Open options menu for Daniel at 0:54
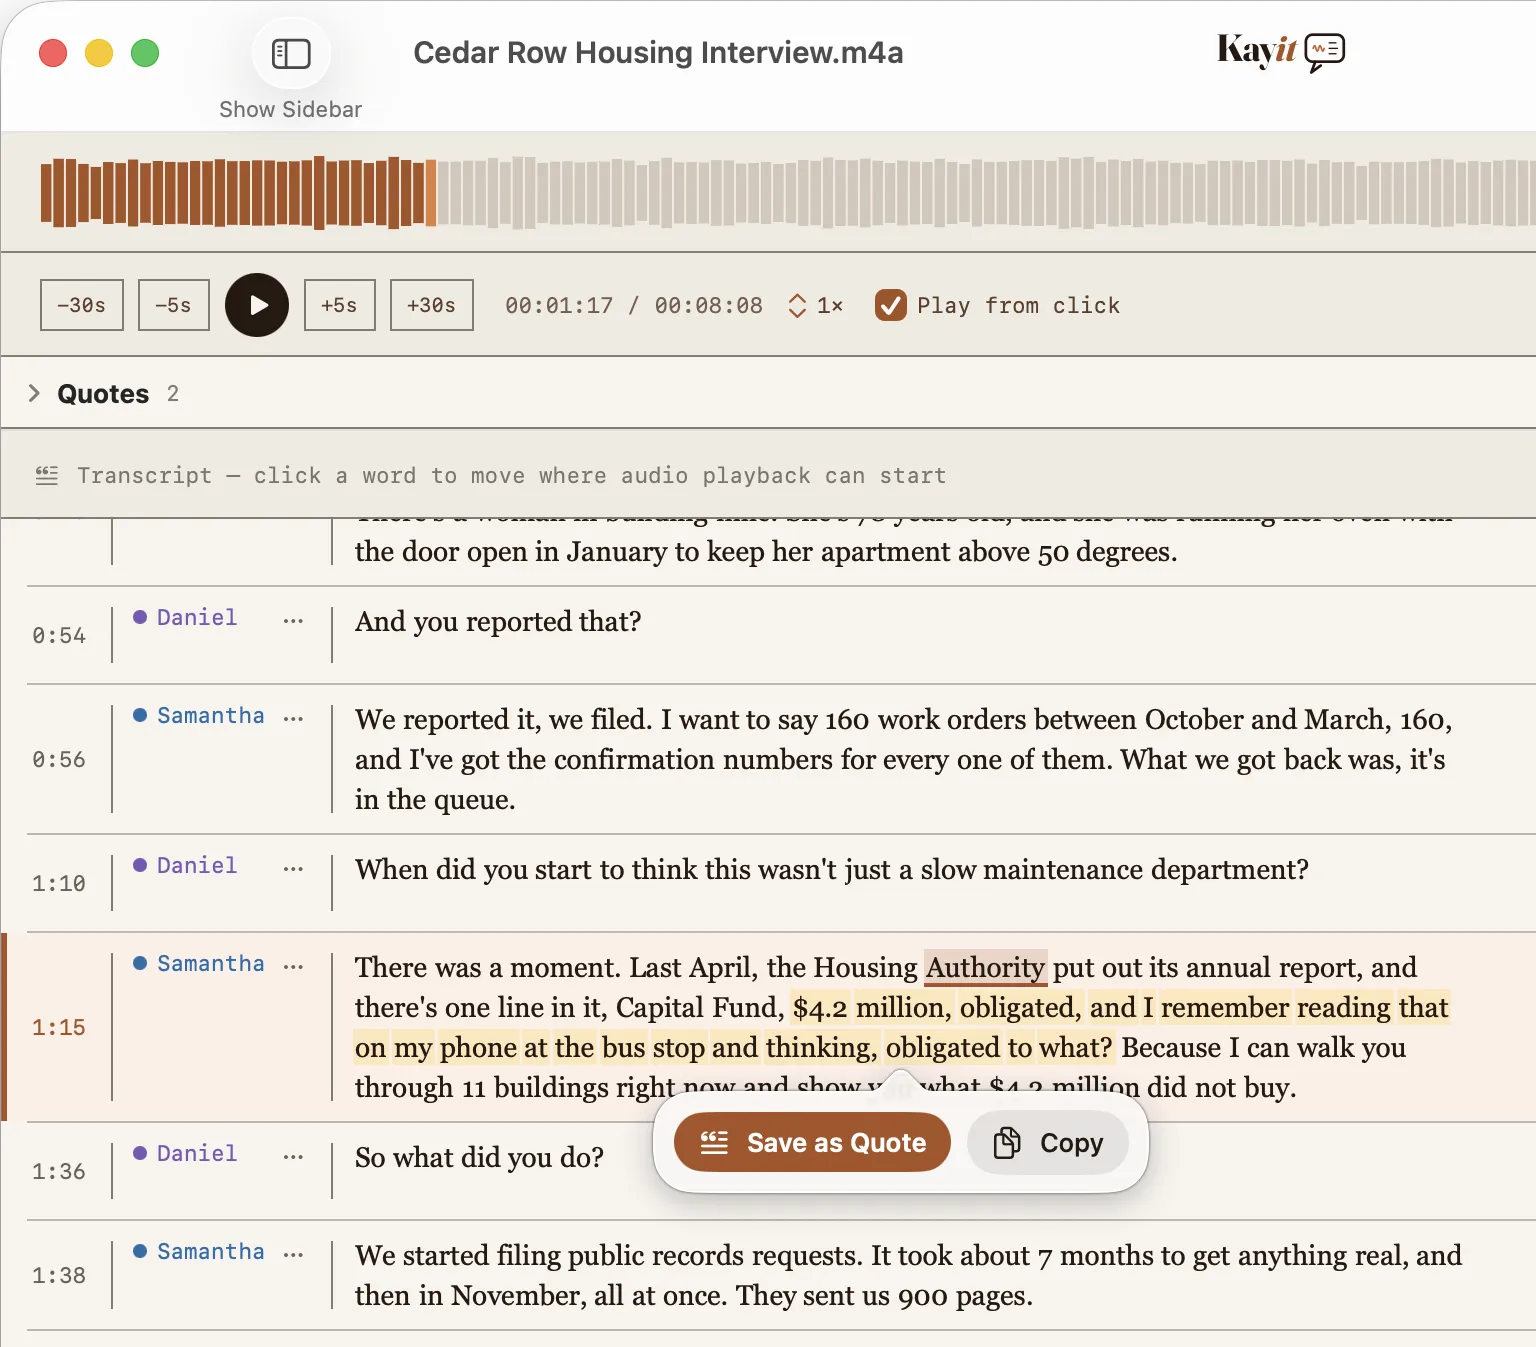The image size is (1536, 1347). tap(293, 620)
